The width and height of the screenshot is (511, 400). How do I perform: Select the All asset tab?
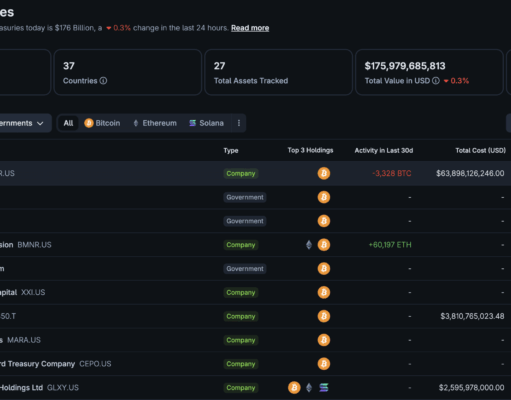[x=68, y=123]
